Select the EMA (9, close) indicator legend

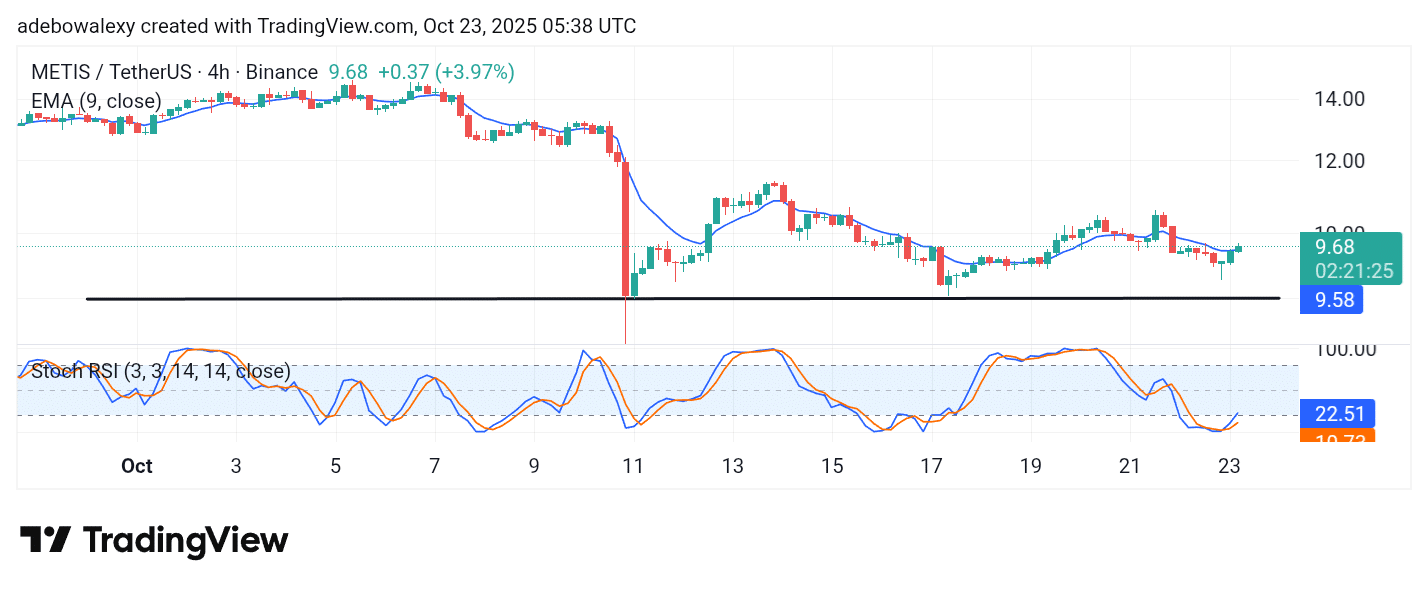click(96, 101)
